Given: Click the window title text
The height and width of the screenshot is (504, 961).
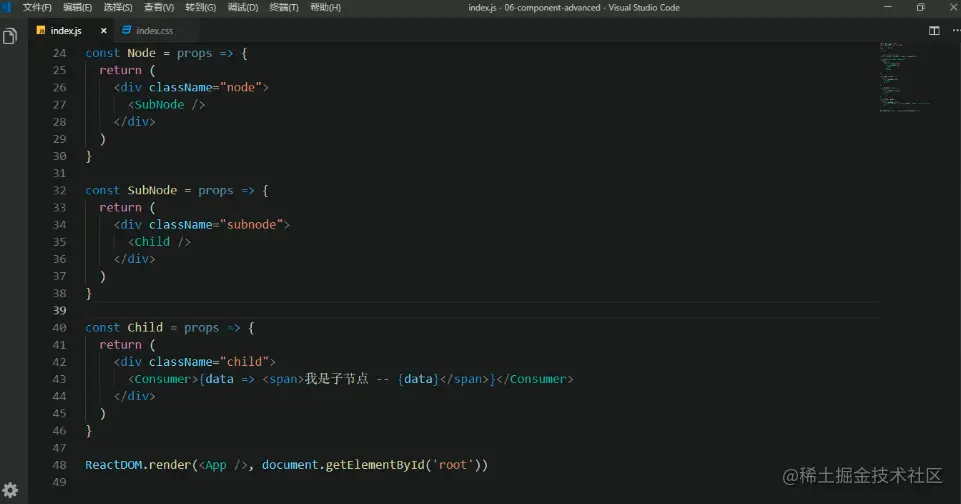Looking at the screenshot, I should pos(574,7).
